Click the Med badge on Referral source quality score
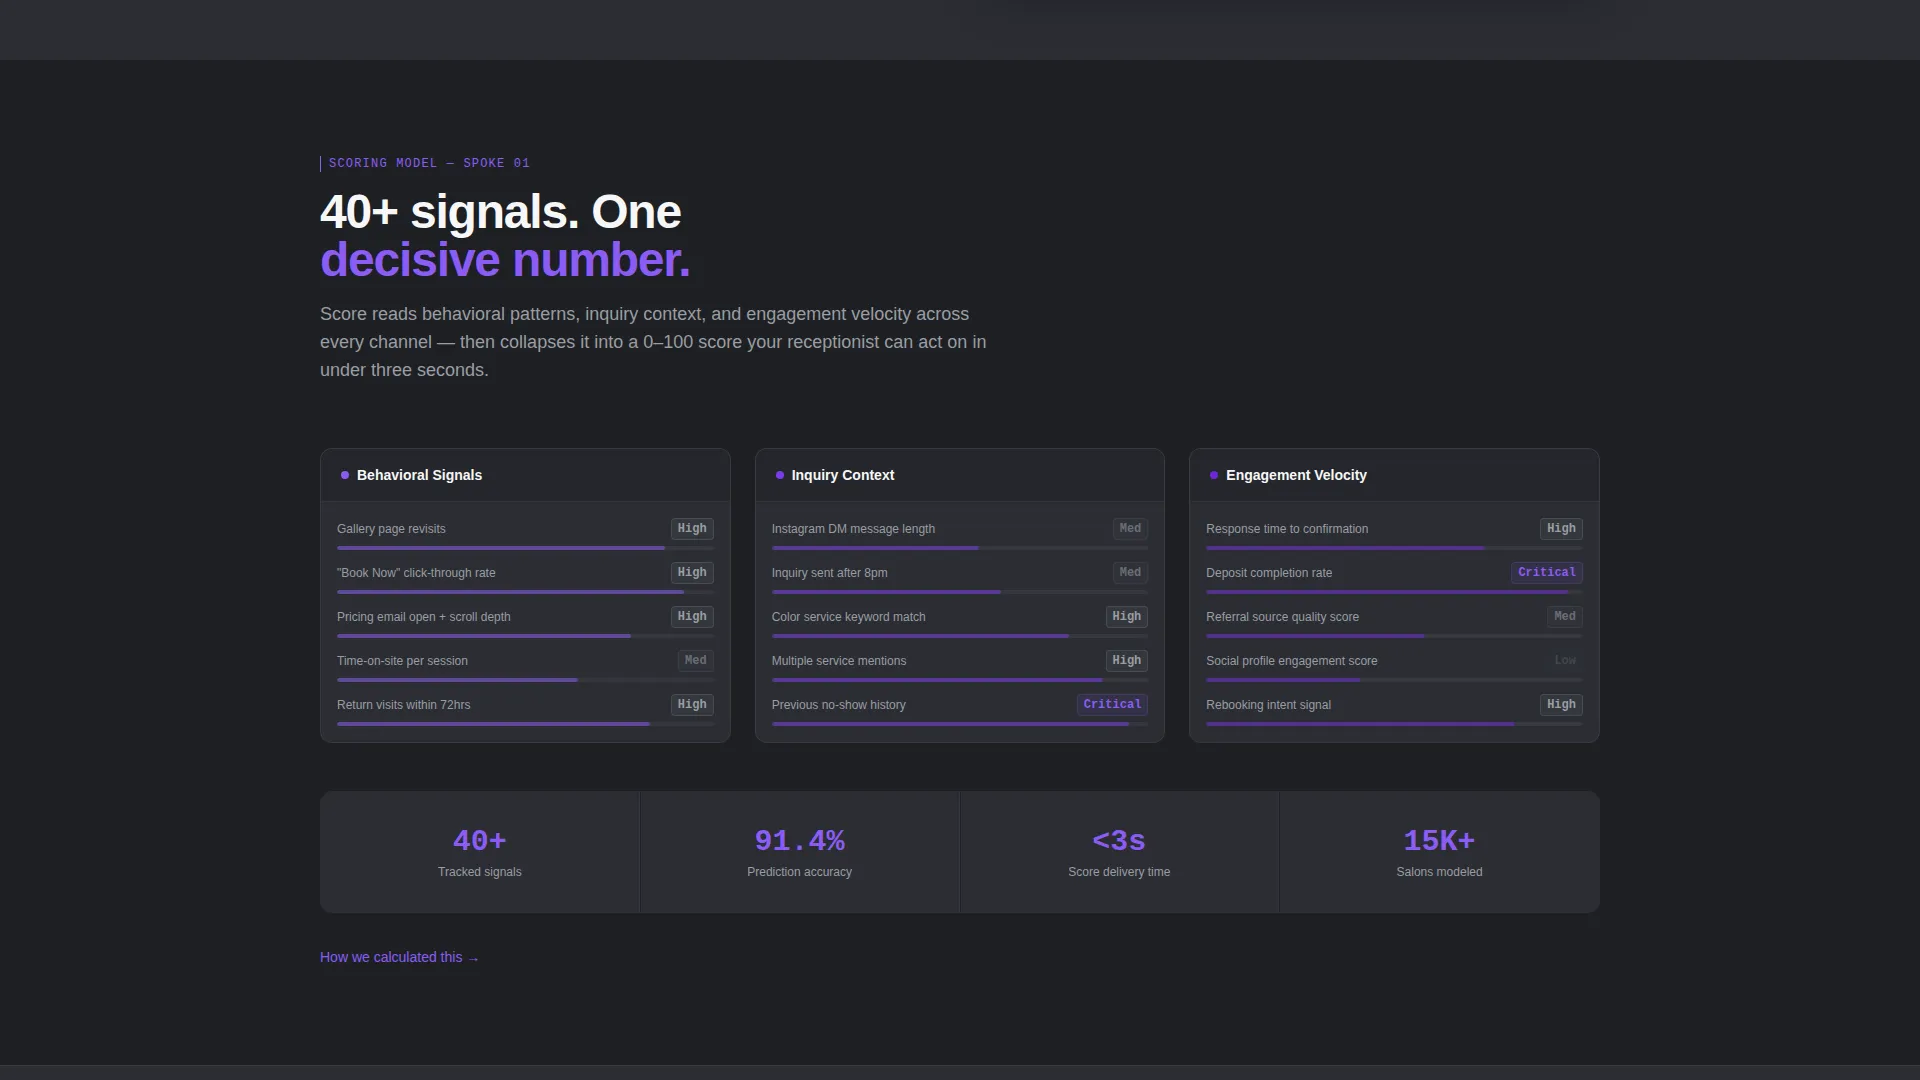1920x1080 pixels. coord(1565,616)
